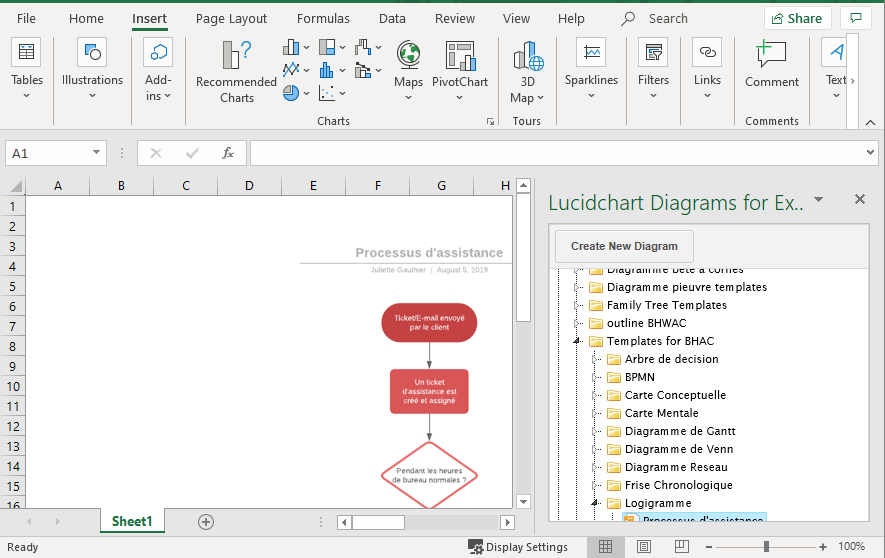
Task: Close the Lucidchart task pane
Action: point(860,199)
